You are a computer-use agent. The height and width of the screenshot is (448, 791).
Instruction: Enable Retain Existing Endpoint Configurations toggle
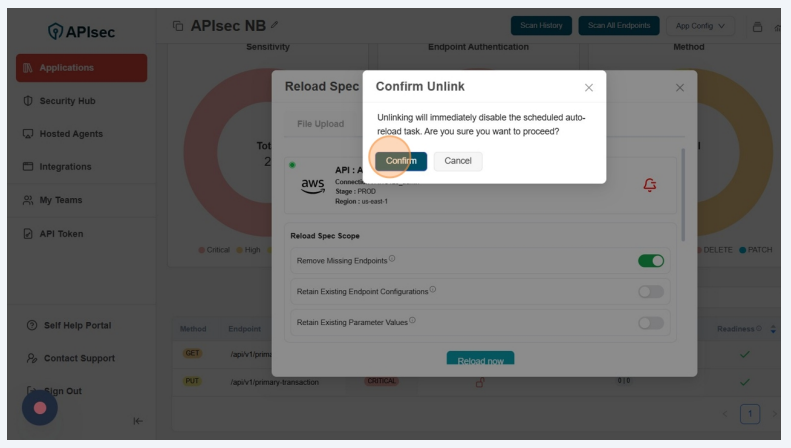(651, 292)
